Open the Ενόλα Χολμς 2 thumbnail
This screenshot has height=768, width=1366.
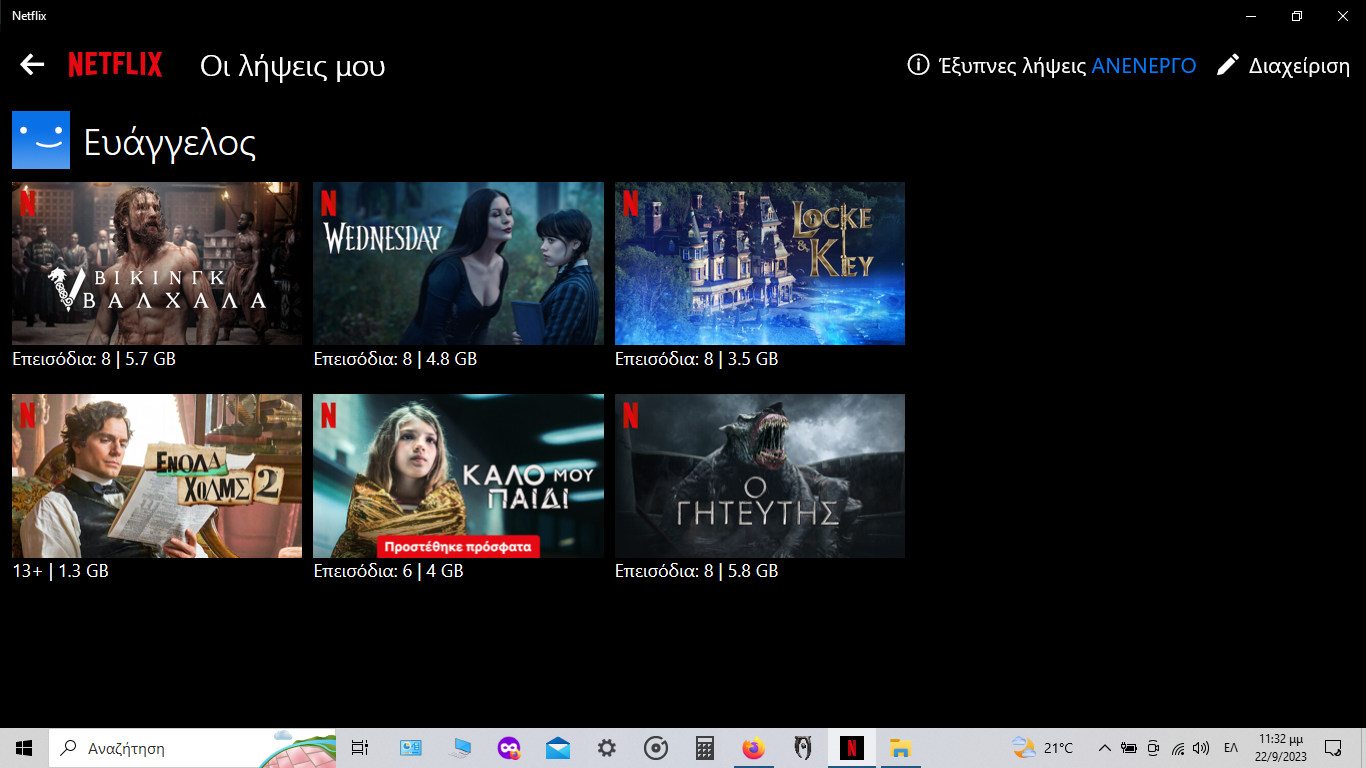click(157, 476)
